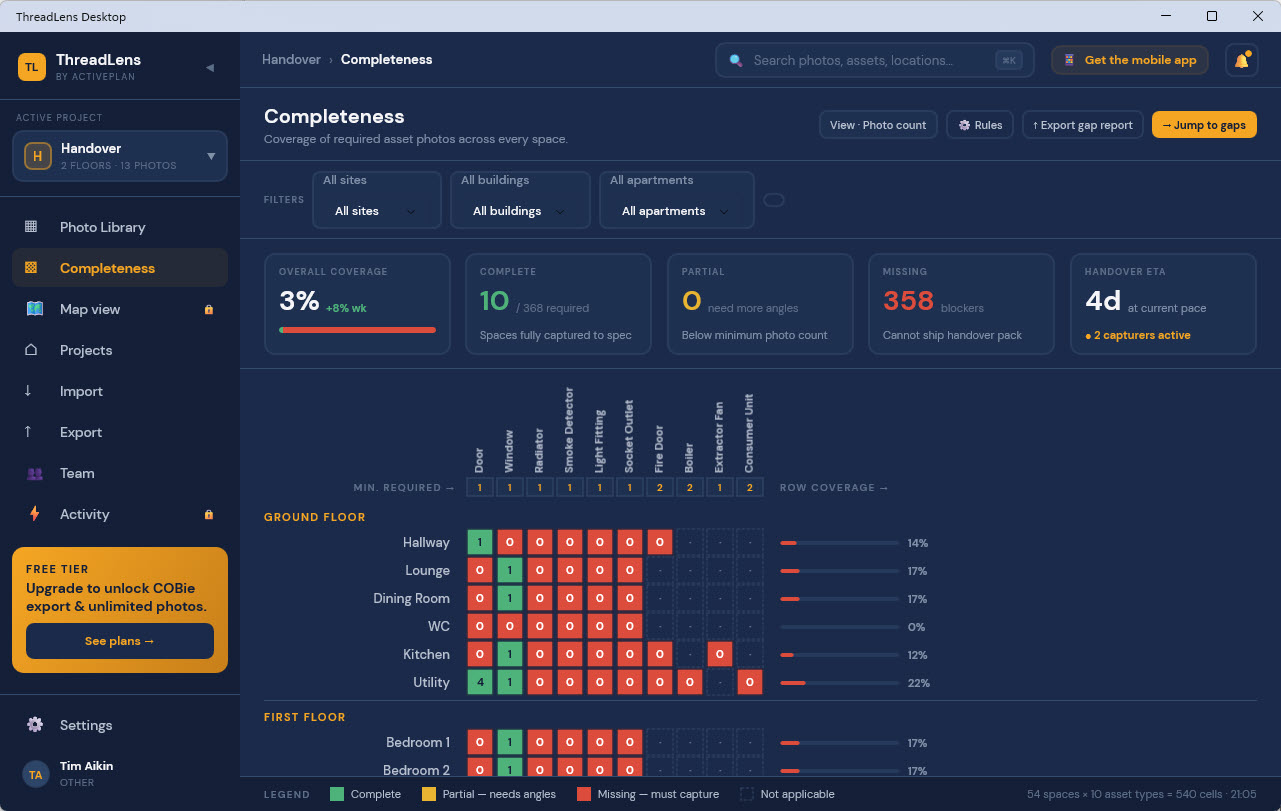This screenshot has height=811, width=1281.
Task: Click See plans in upgrade card
Action: coord(120,641)
